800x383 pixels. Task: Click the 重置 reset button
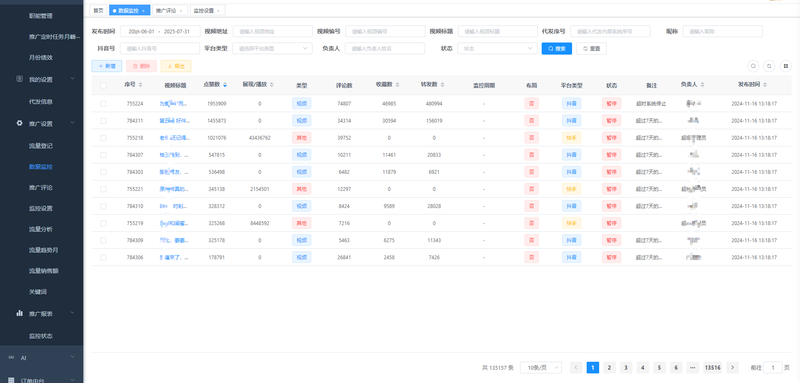coord(591,48)
